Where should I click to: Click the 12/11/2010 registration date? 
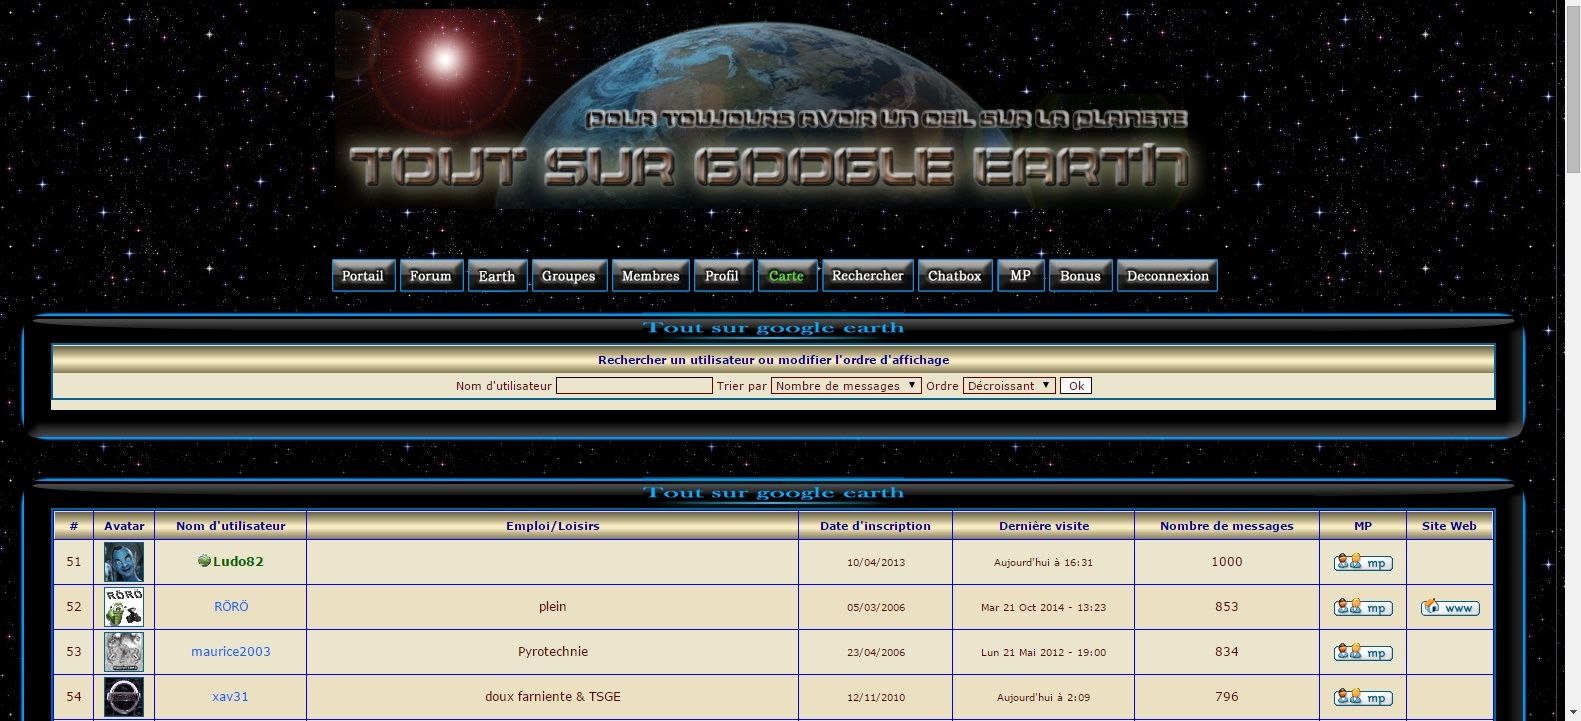click(875, 697)
